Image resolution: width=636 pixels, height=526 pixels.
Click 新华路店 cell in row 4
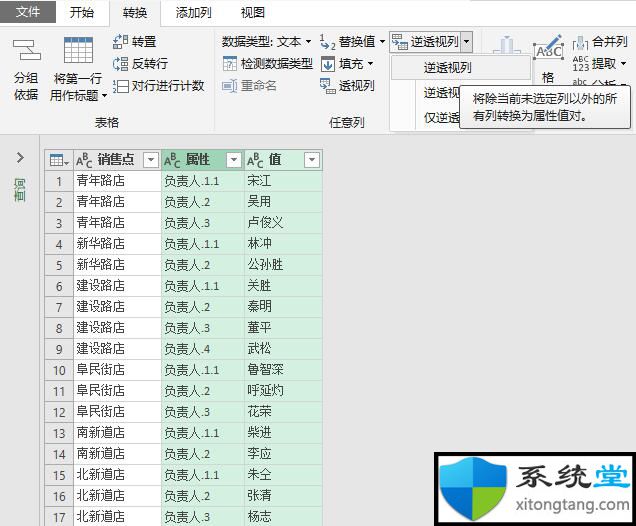(x=117, y=244)
